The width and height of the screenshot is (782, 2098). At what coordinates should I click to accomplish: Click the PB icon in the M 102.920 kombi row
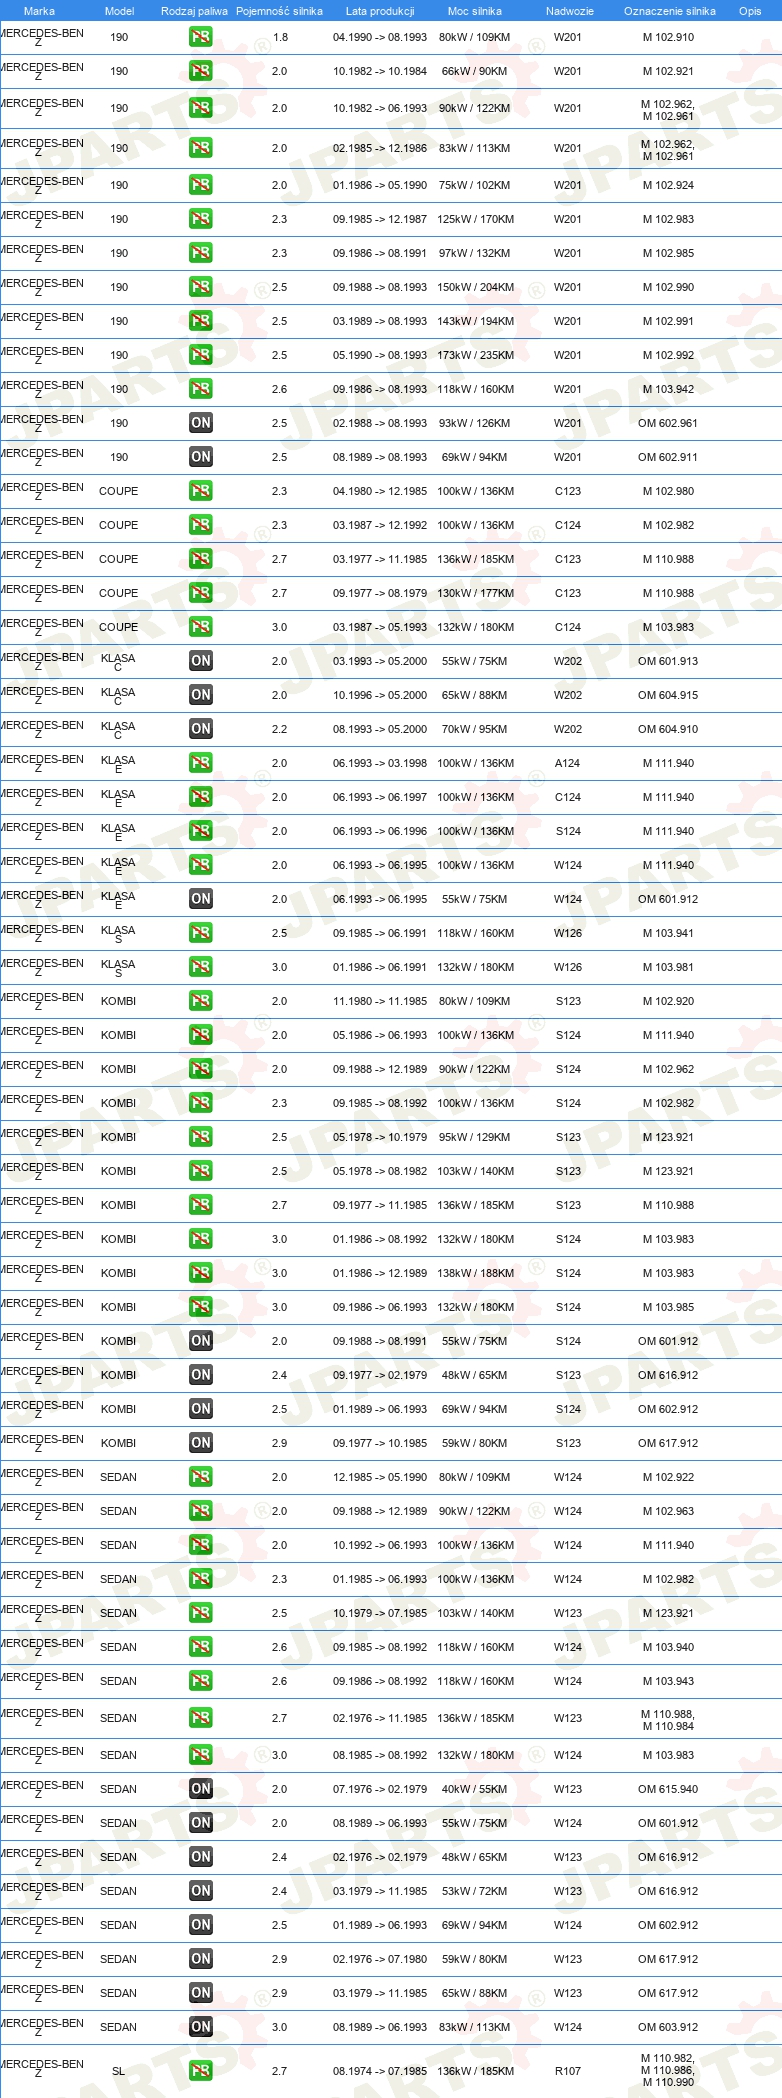[x=201, y=1001]
